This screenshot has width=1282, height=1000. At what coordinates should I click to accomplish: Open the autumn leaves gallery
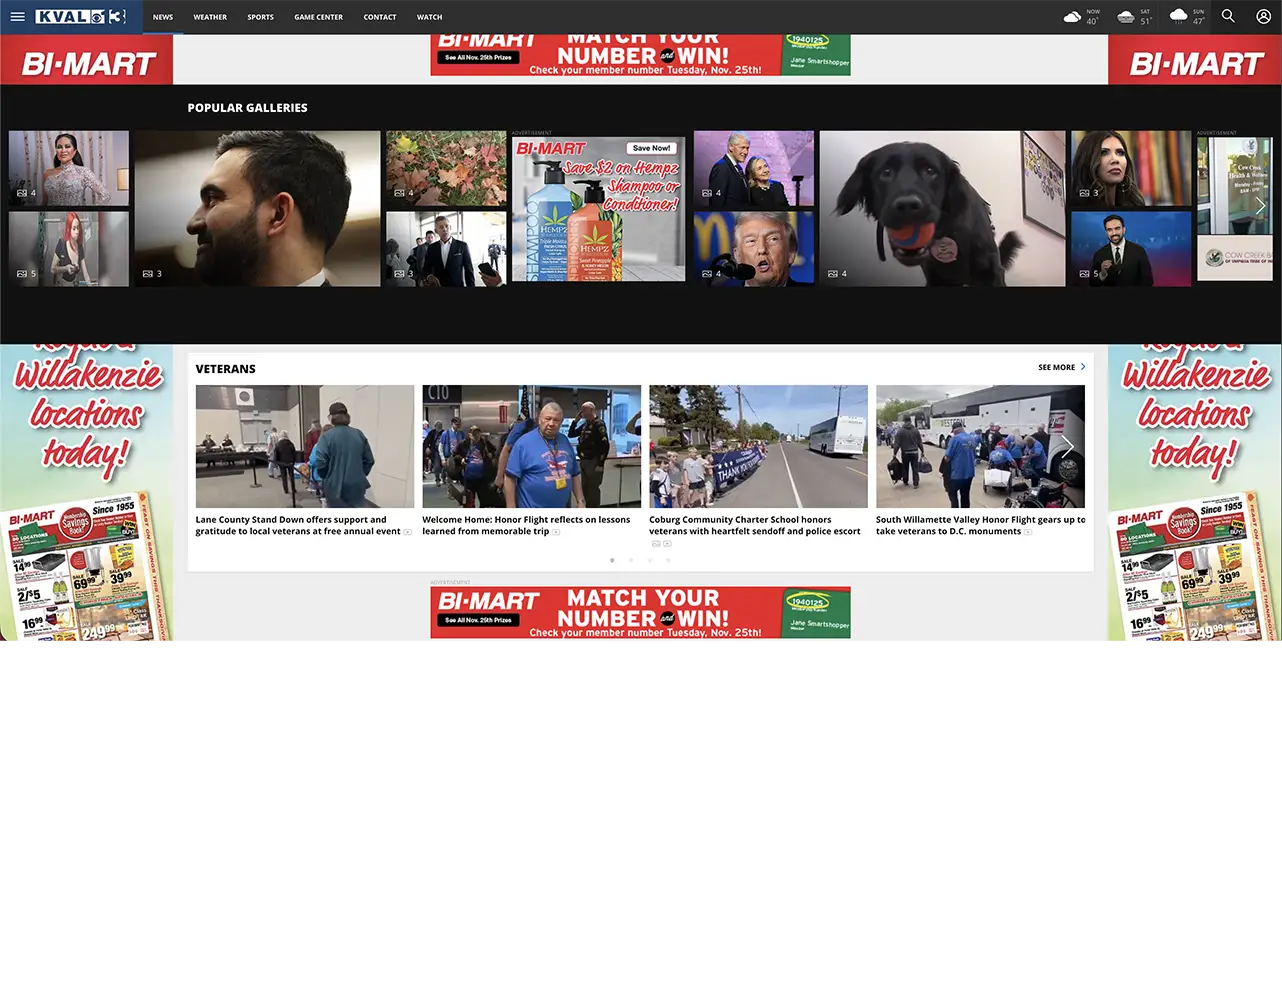(446, 168)
